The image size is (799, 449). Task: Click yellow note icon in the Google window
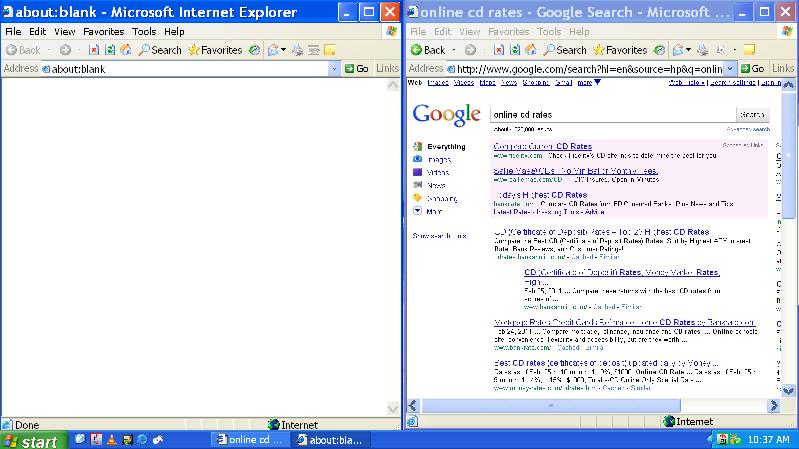750,50
